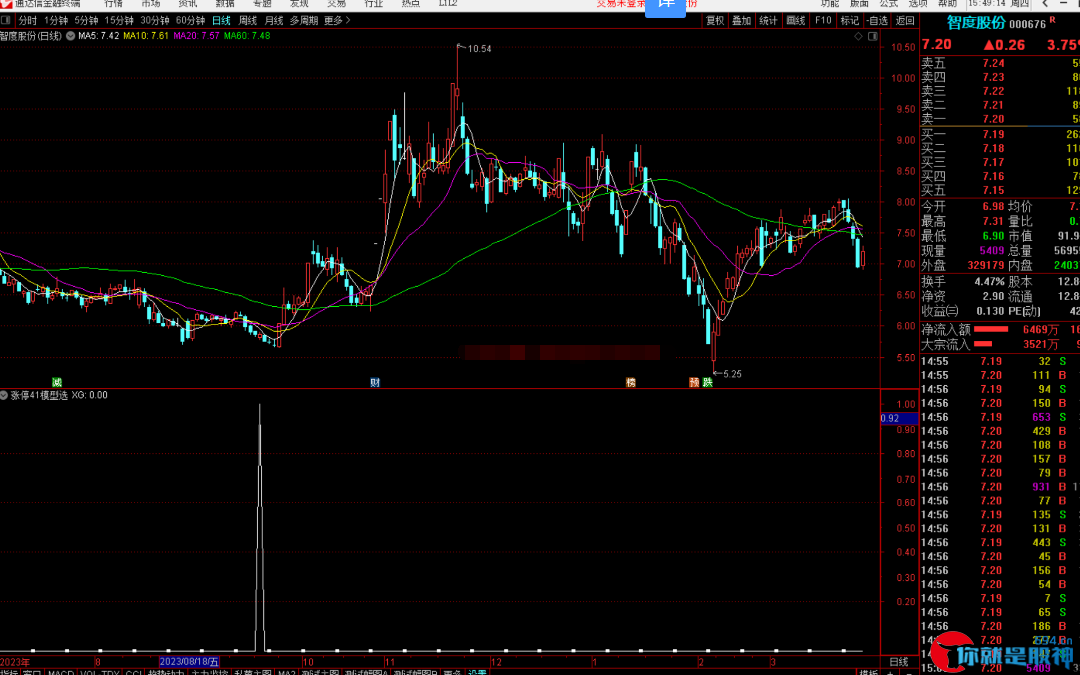Click the MA20: 7.57 readout
1080x675 pixels.
(196, 35)
